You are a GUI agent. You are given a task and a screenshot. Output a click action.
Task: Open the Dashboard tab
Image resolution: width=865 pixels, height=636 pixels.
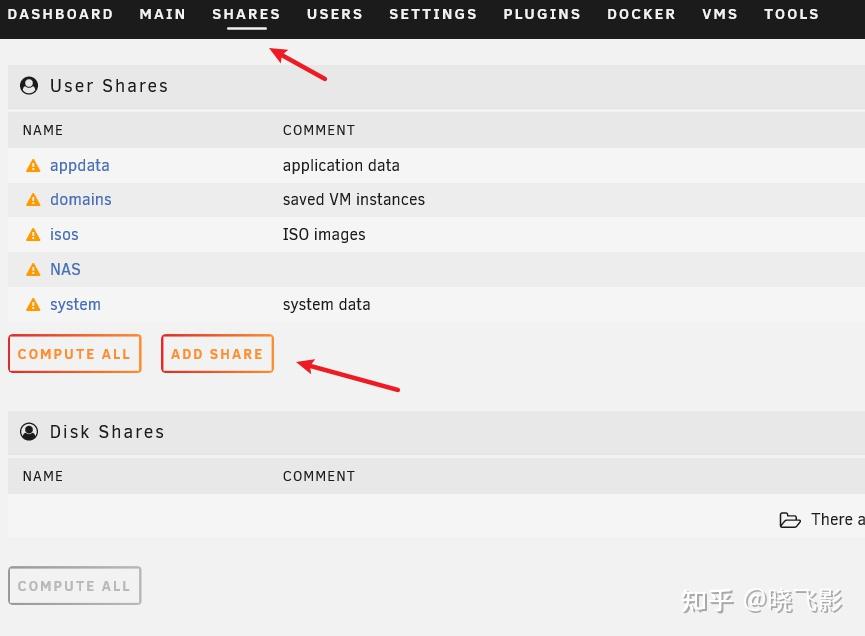(60, 14)
